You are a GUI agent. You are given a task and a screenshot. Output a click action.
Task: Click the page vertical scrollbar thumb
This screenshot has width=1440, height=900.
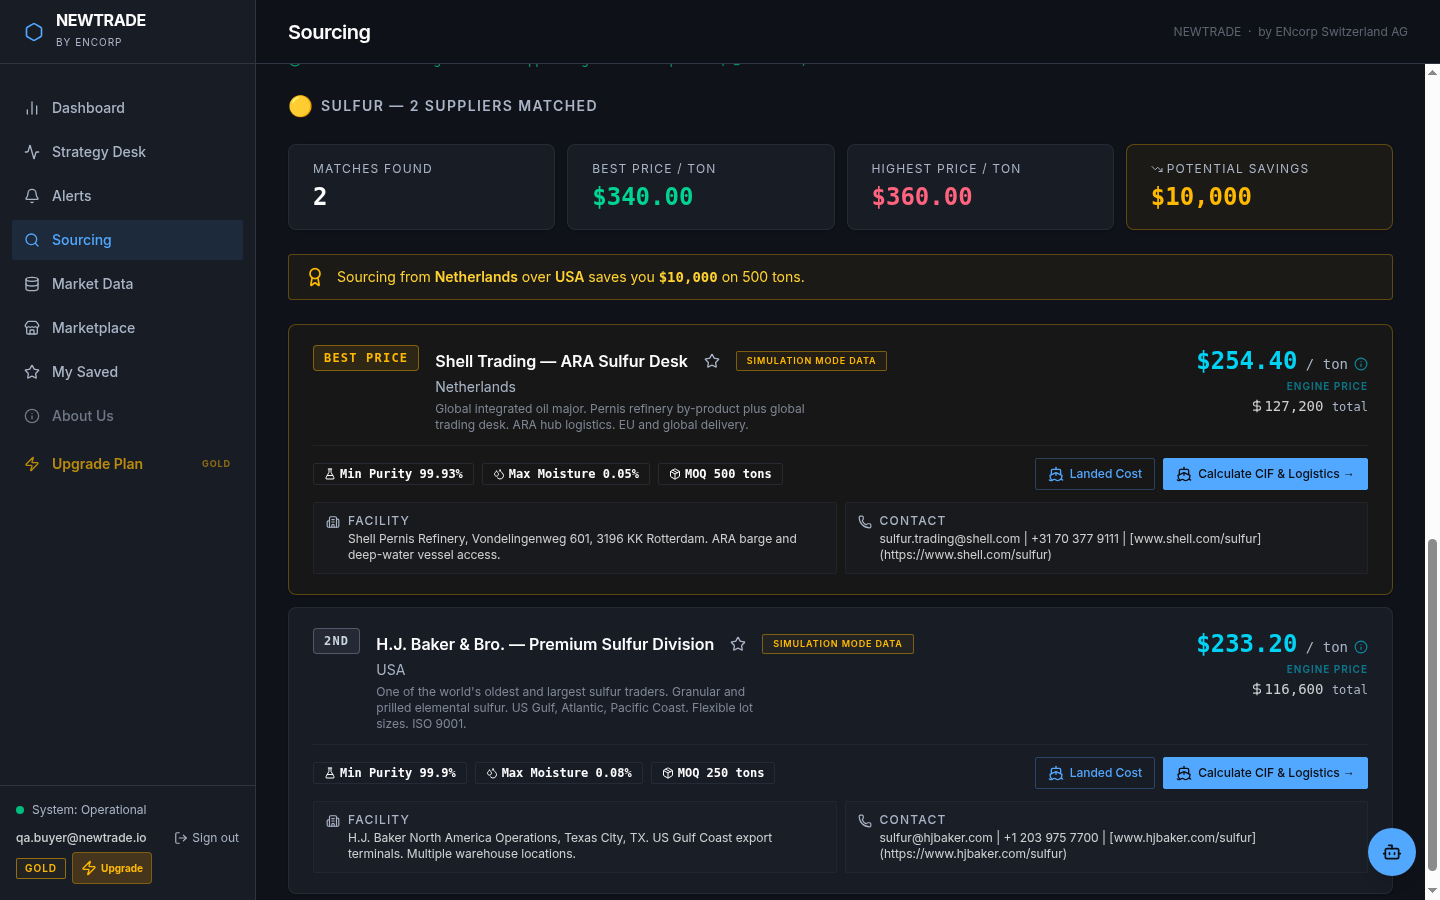[x=1432, y=705]
